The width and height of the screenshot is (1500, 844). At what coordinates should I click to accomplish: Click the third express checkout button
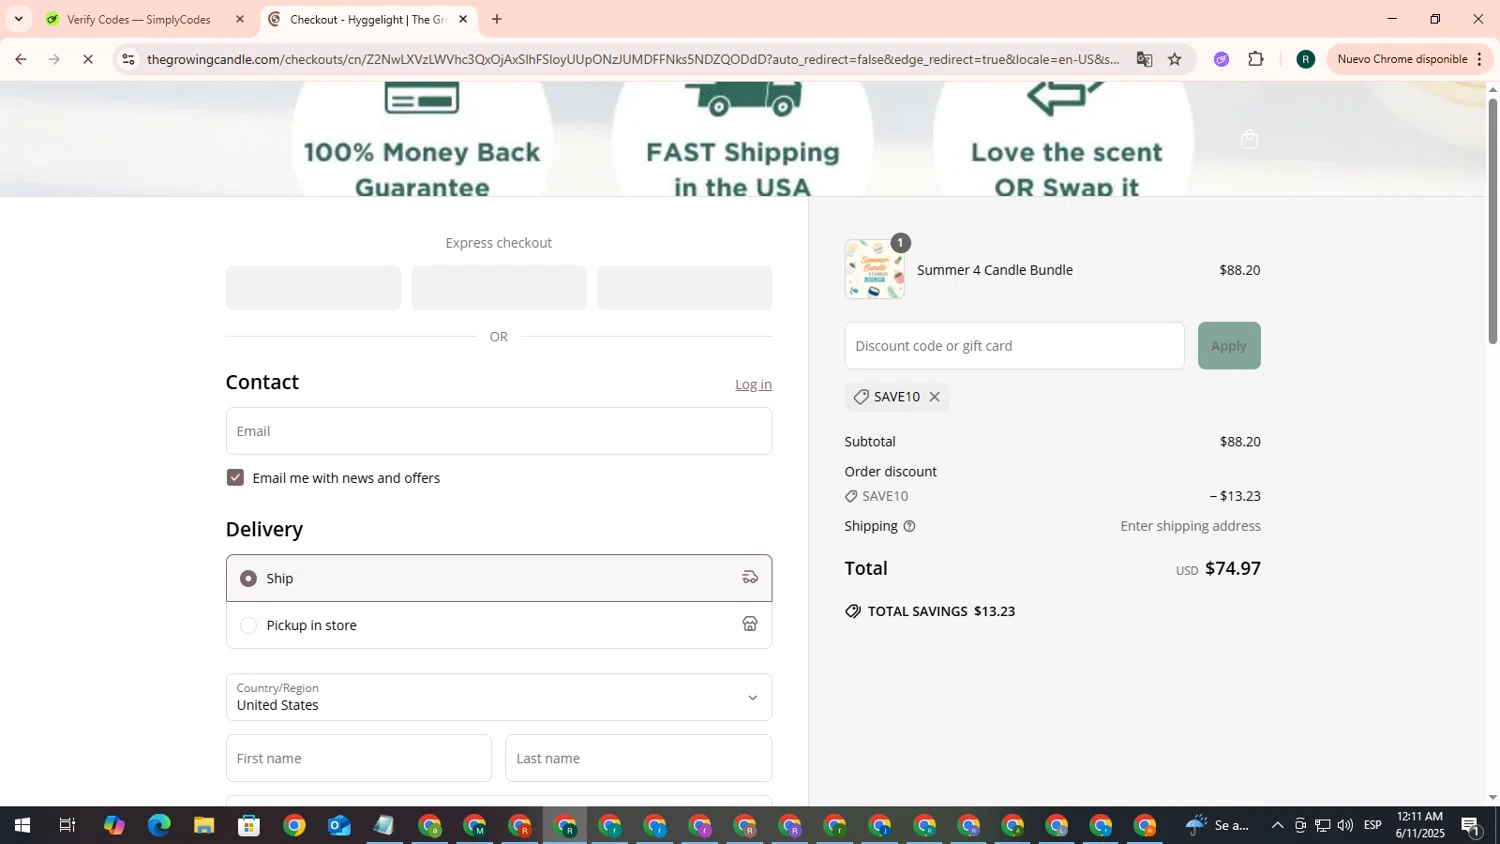click(x=685, y=288)
